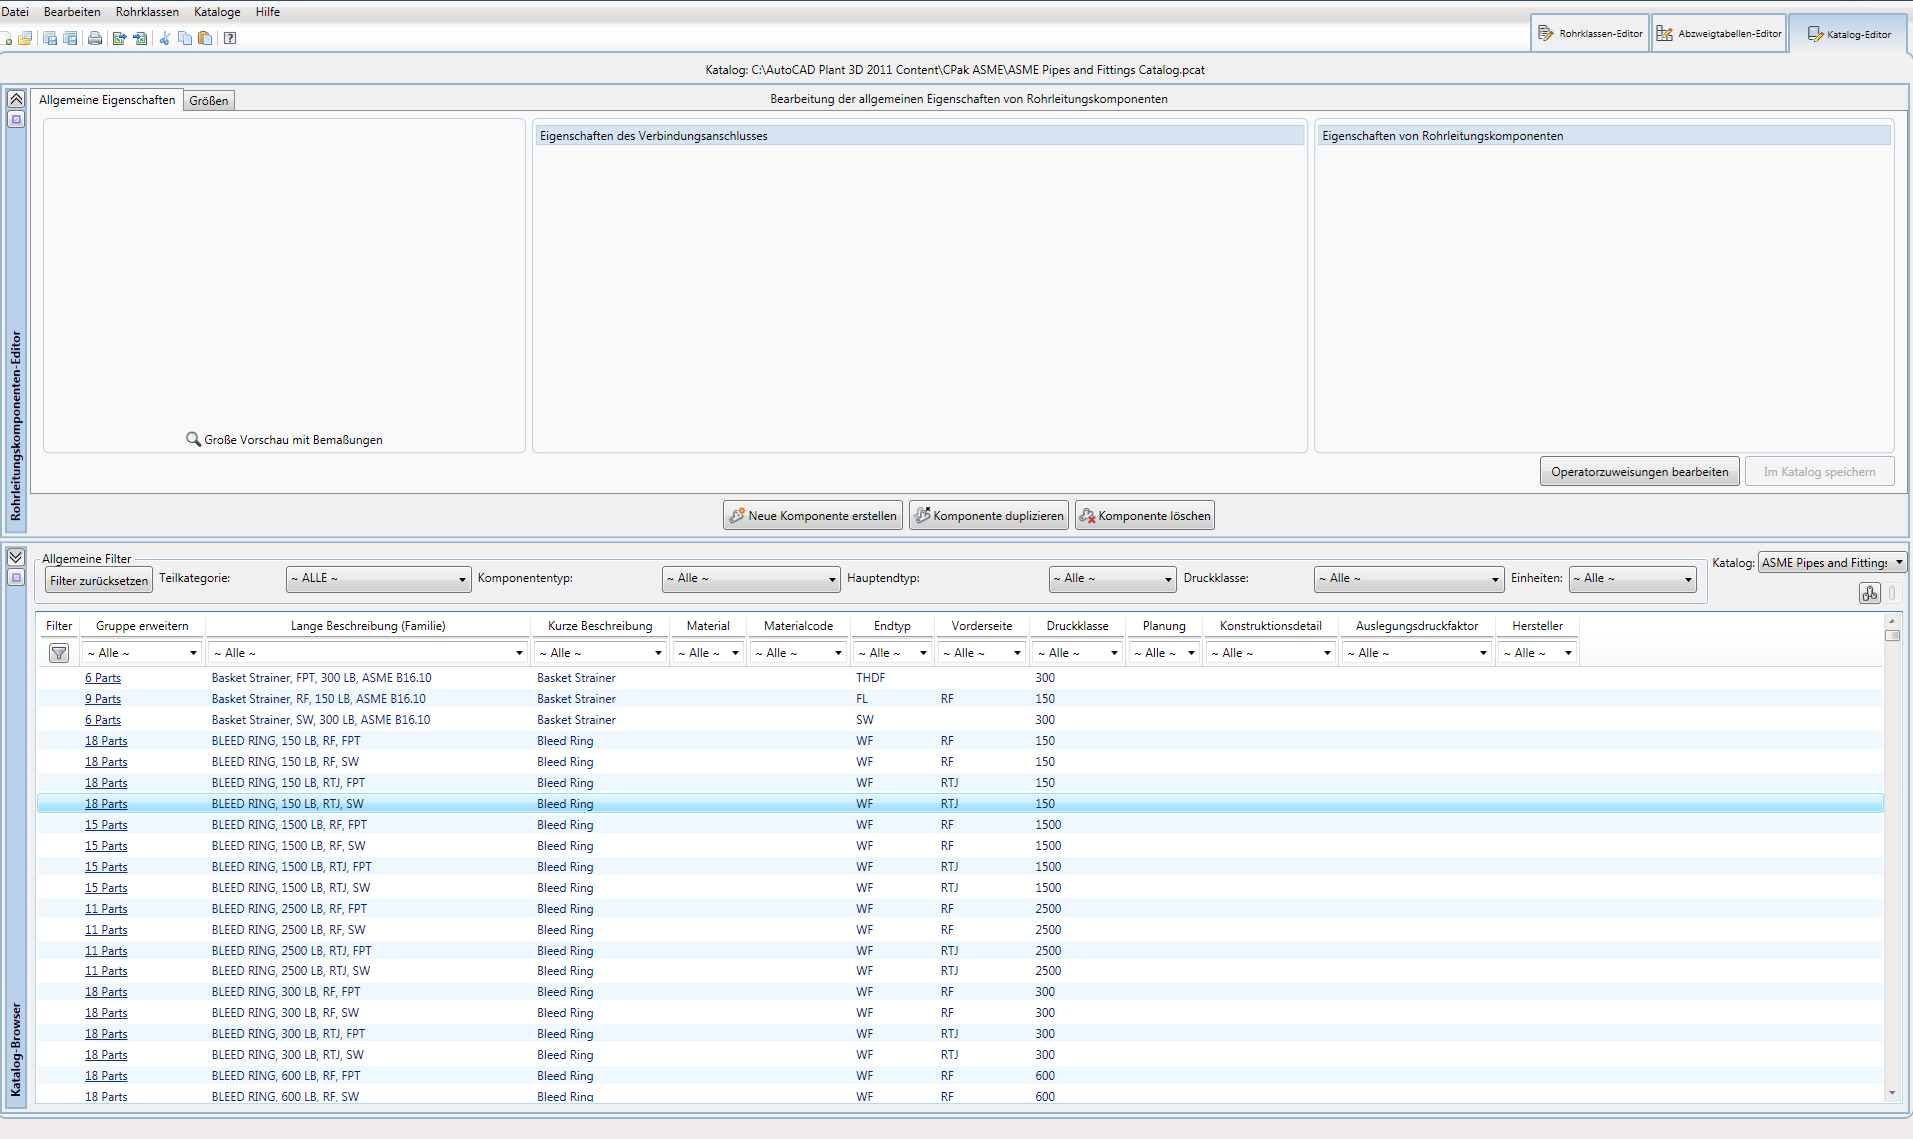Click 15 Parts link for BLEED RING 1500 LB RF FPT

(106, 825)
